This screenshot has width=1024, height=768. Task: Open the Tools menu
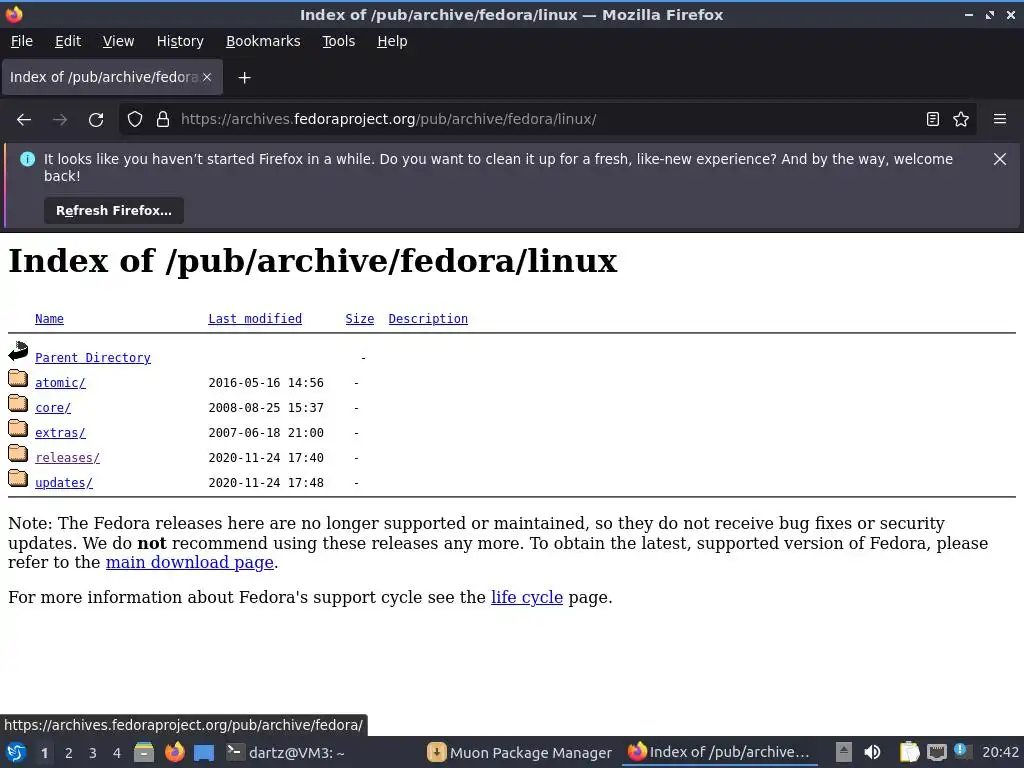click(x=338, y=41)
